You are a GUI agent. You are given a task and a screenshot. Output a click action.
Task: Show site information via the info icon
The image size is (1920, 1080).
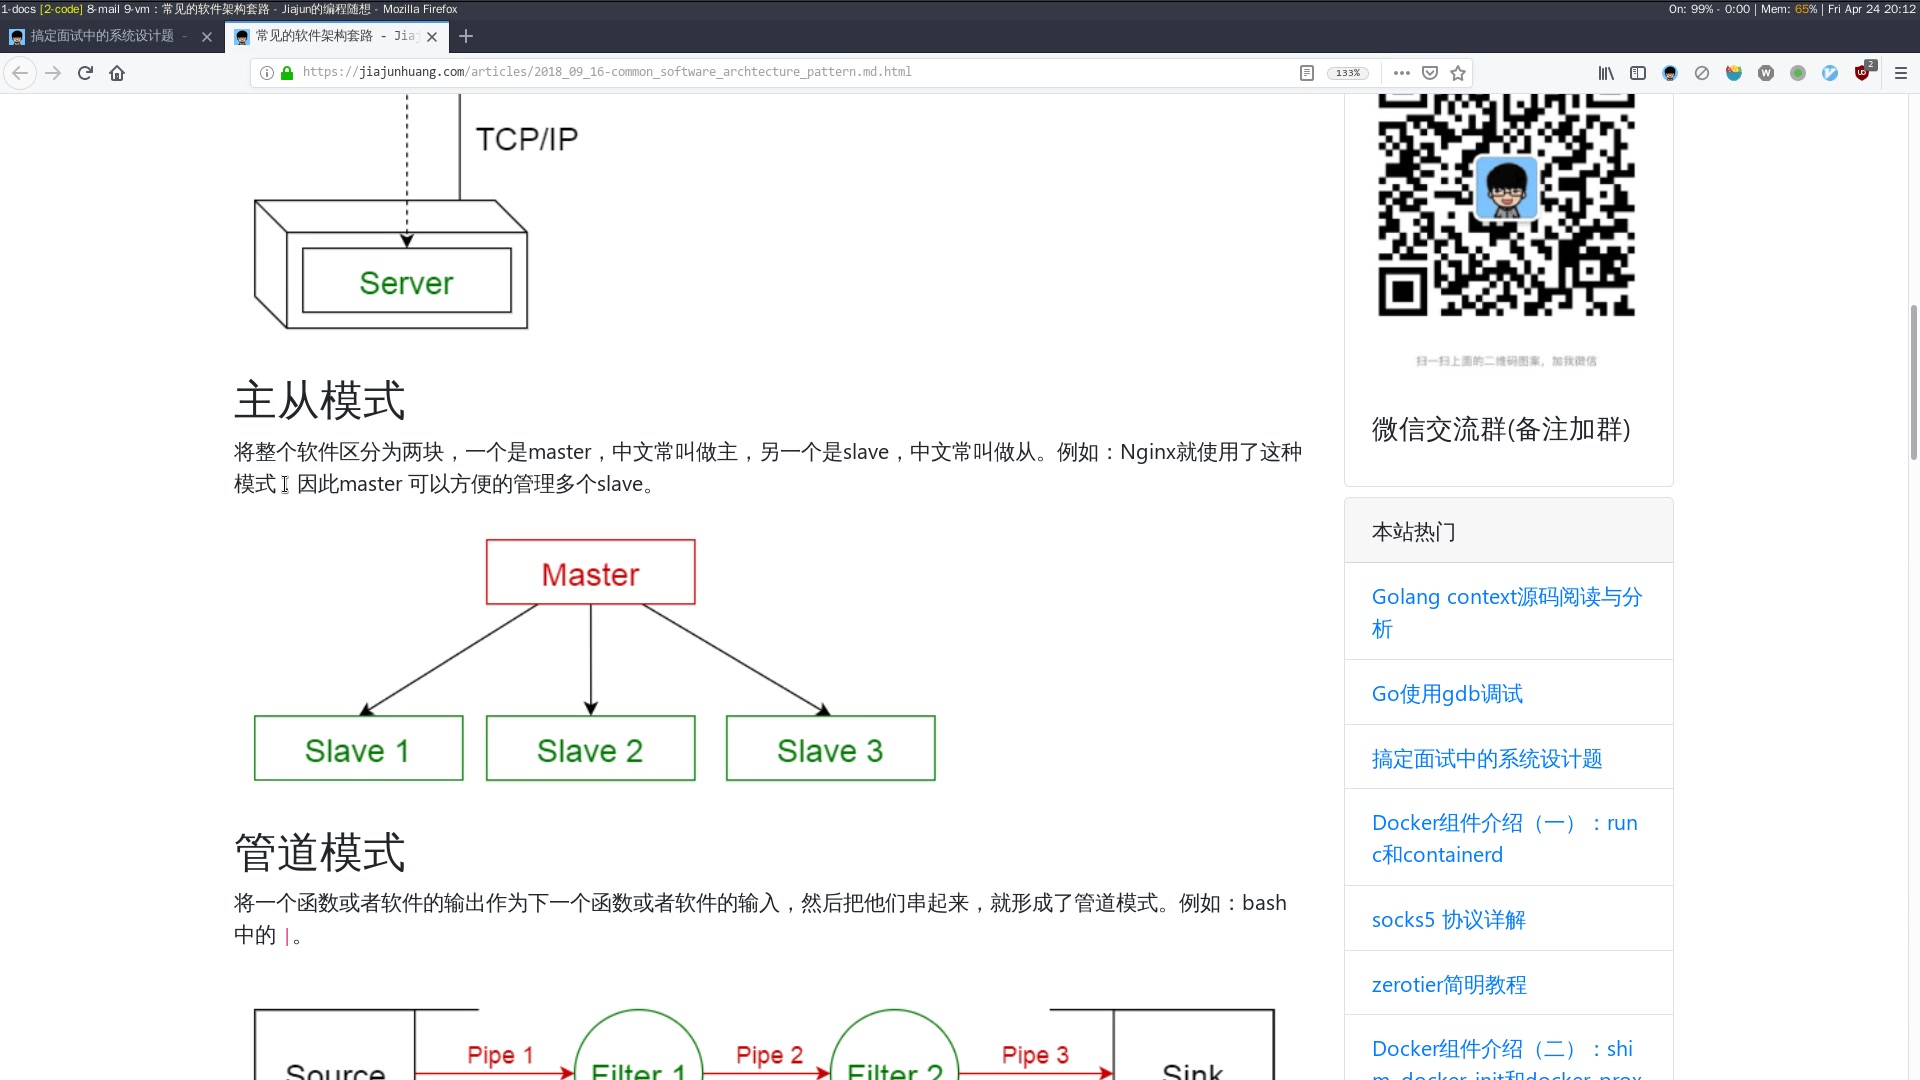pos(267,73)
